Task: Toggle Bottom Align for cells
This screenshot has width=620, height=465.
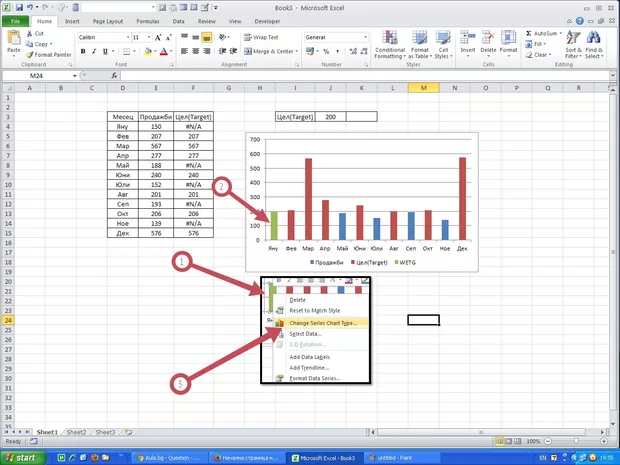Action: pyautogui.click(x=206, y=37)
